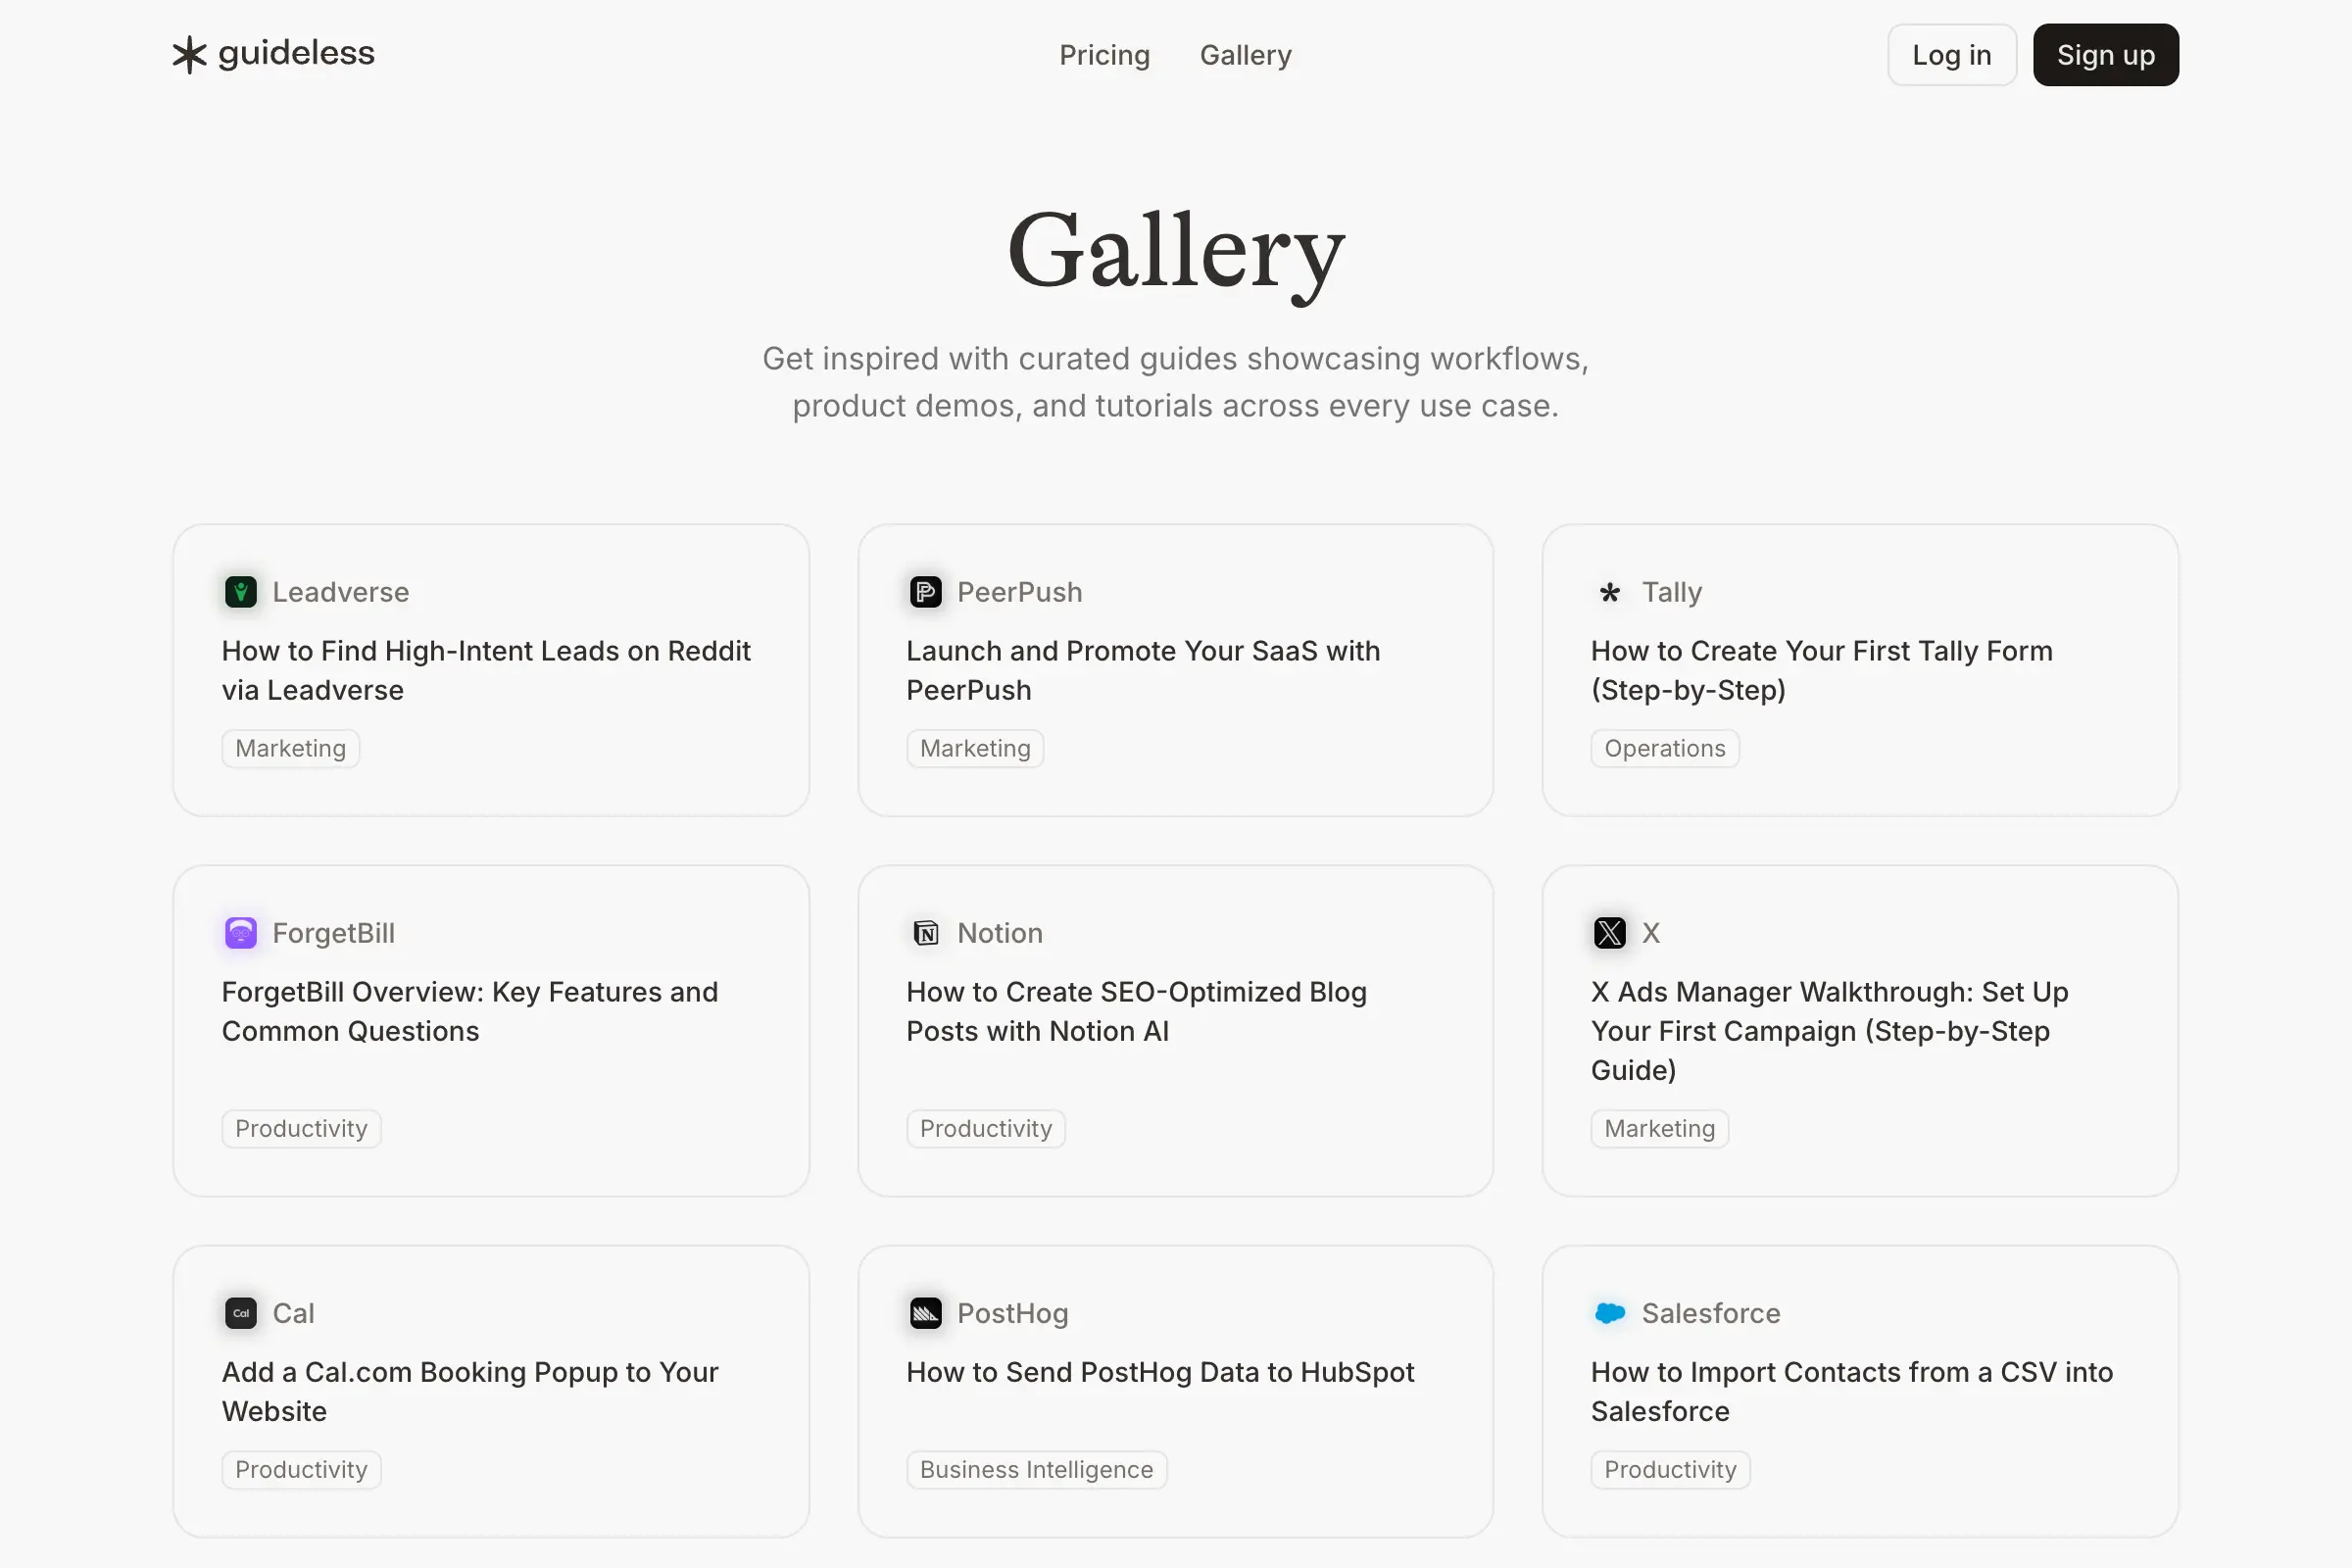Open the Pricing page
This screenshot has height=1568, width=2352.
(1104, 55)
